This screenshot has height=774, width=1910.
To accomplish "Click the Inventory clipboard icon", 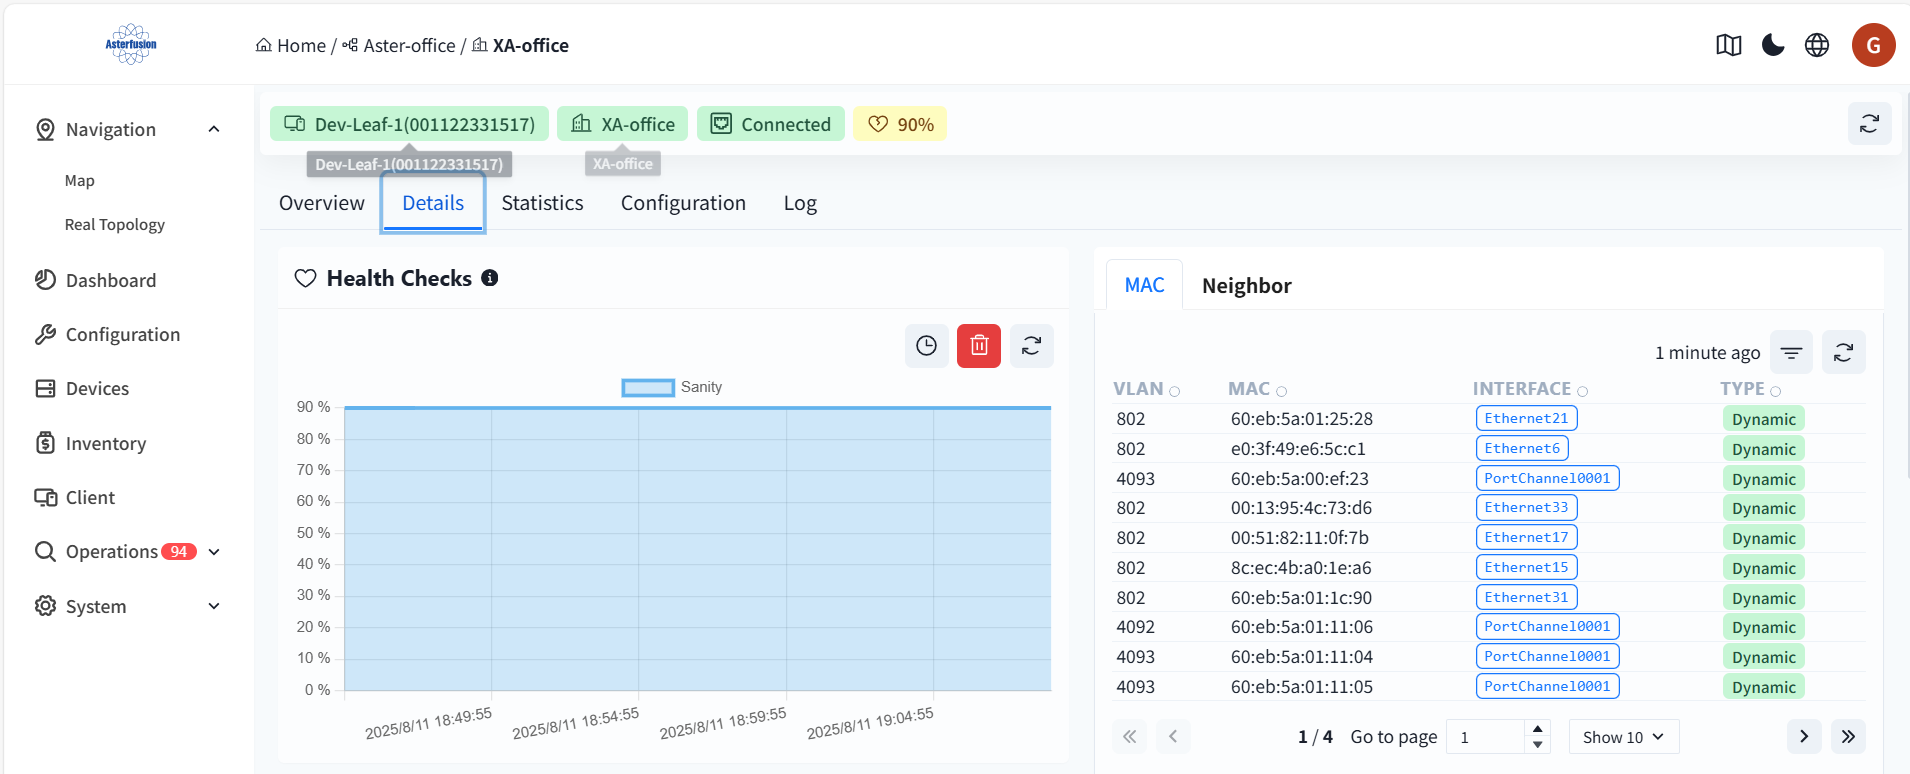I will coord(45,443).
